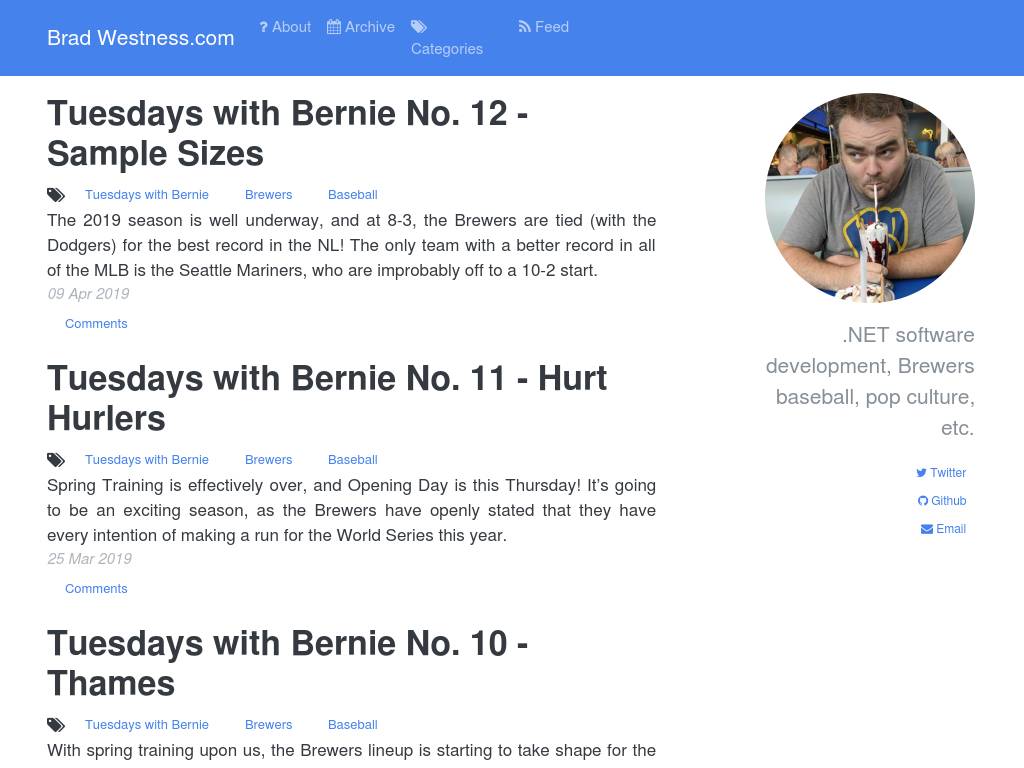Open Tuesdays with Bernie No. 11 post
The image size is (1024, 768).
pyautogui.click(x=326, y=398)
